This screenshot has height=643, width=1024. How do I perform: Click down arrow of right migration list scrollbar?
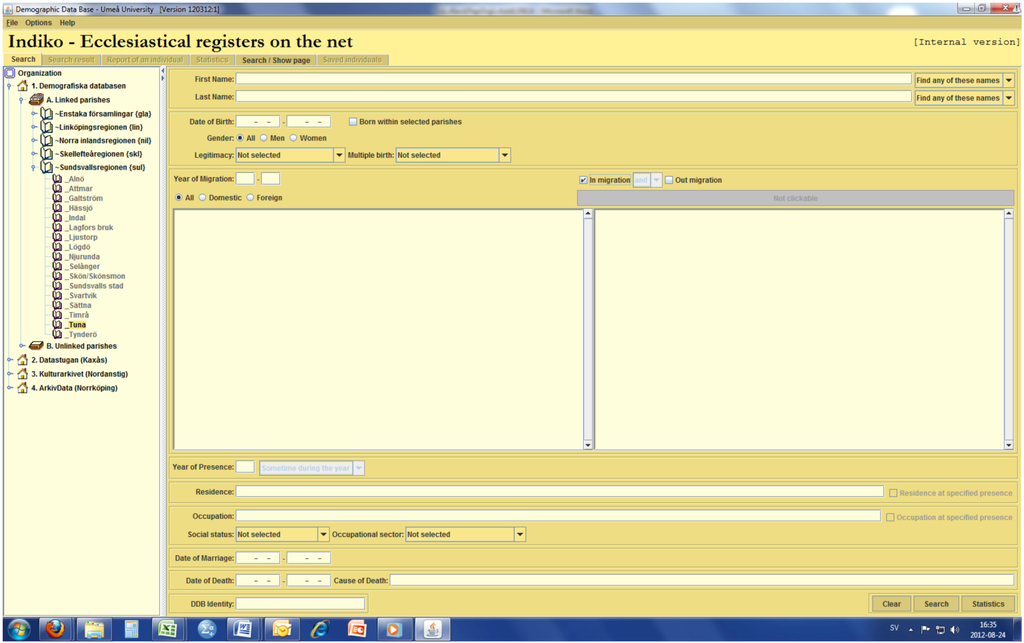pos(1009,445)
